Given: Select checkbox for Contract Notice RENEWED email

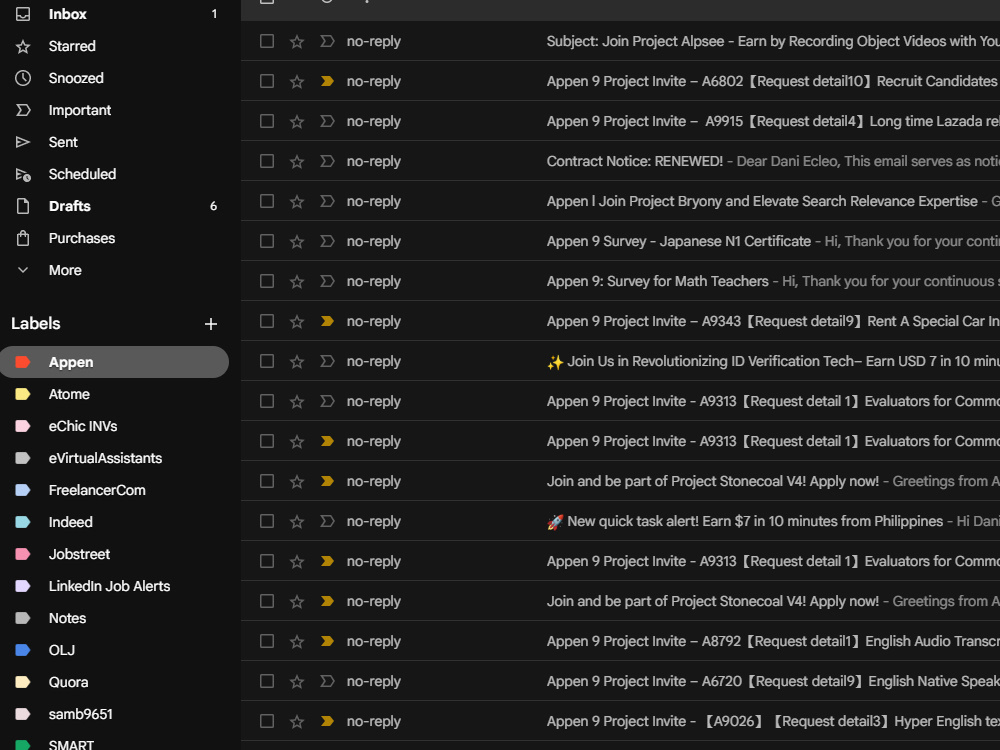Looking at the screenshot, I should [267, 161].
